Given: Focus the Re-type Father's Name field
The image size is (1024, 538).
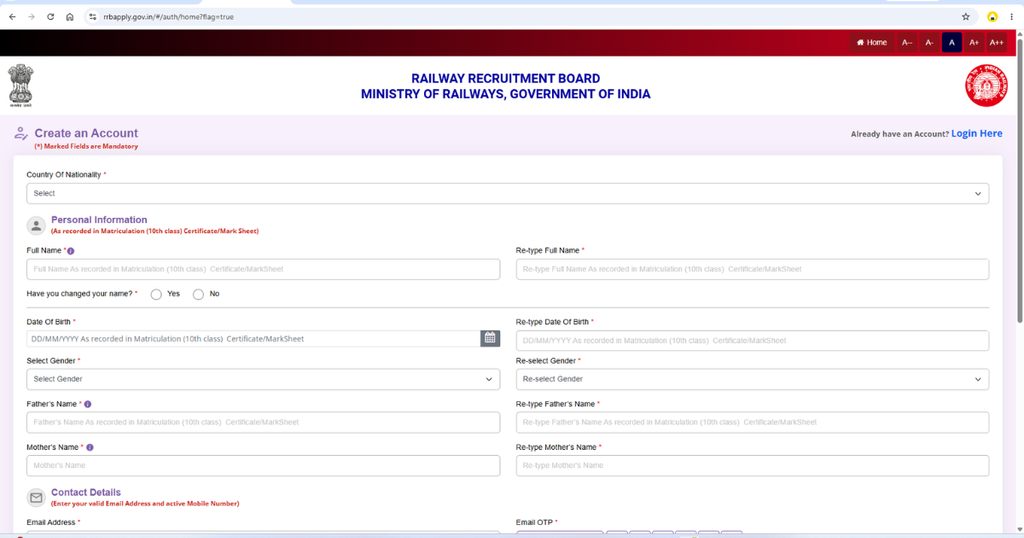Looking at the screenshot, I should point(752,422).
